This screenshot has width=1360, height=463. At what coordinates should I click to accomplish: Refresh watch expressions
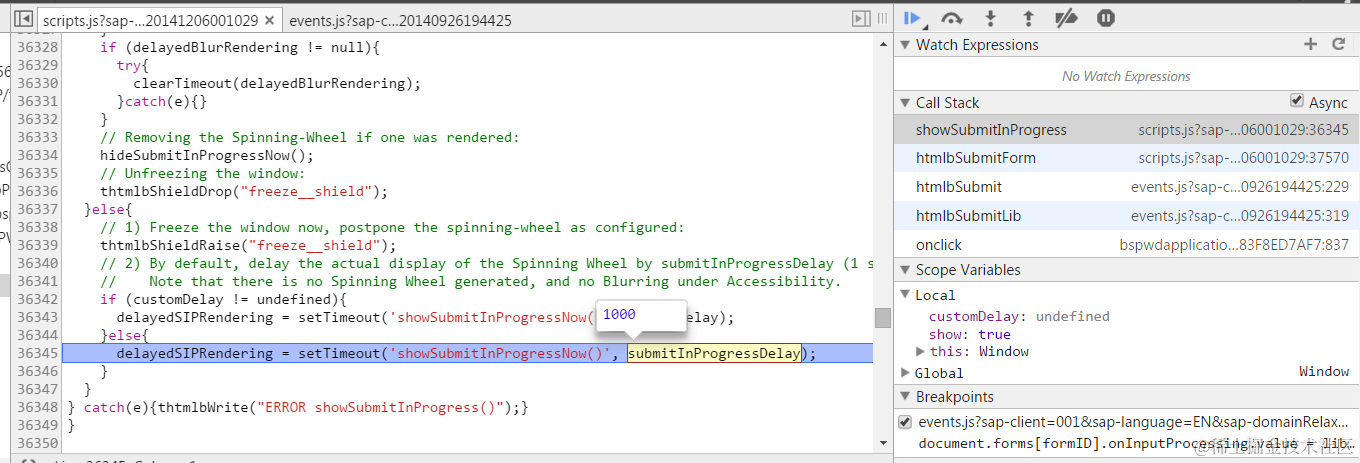(x=1339, y=45)
